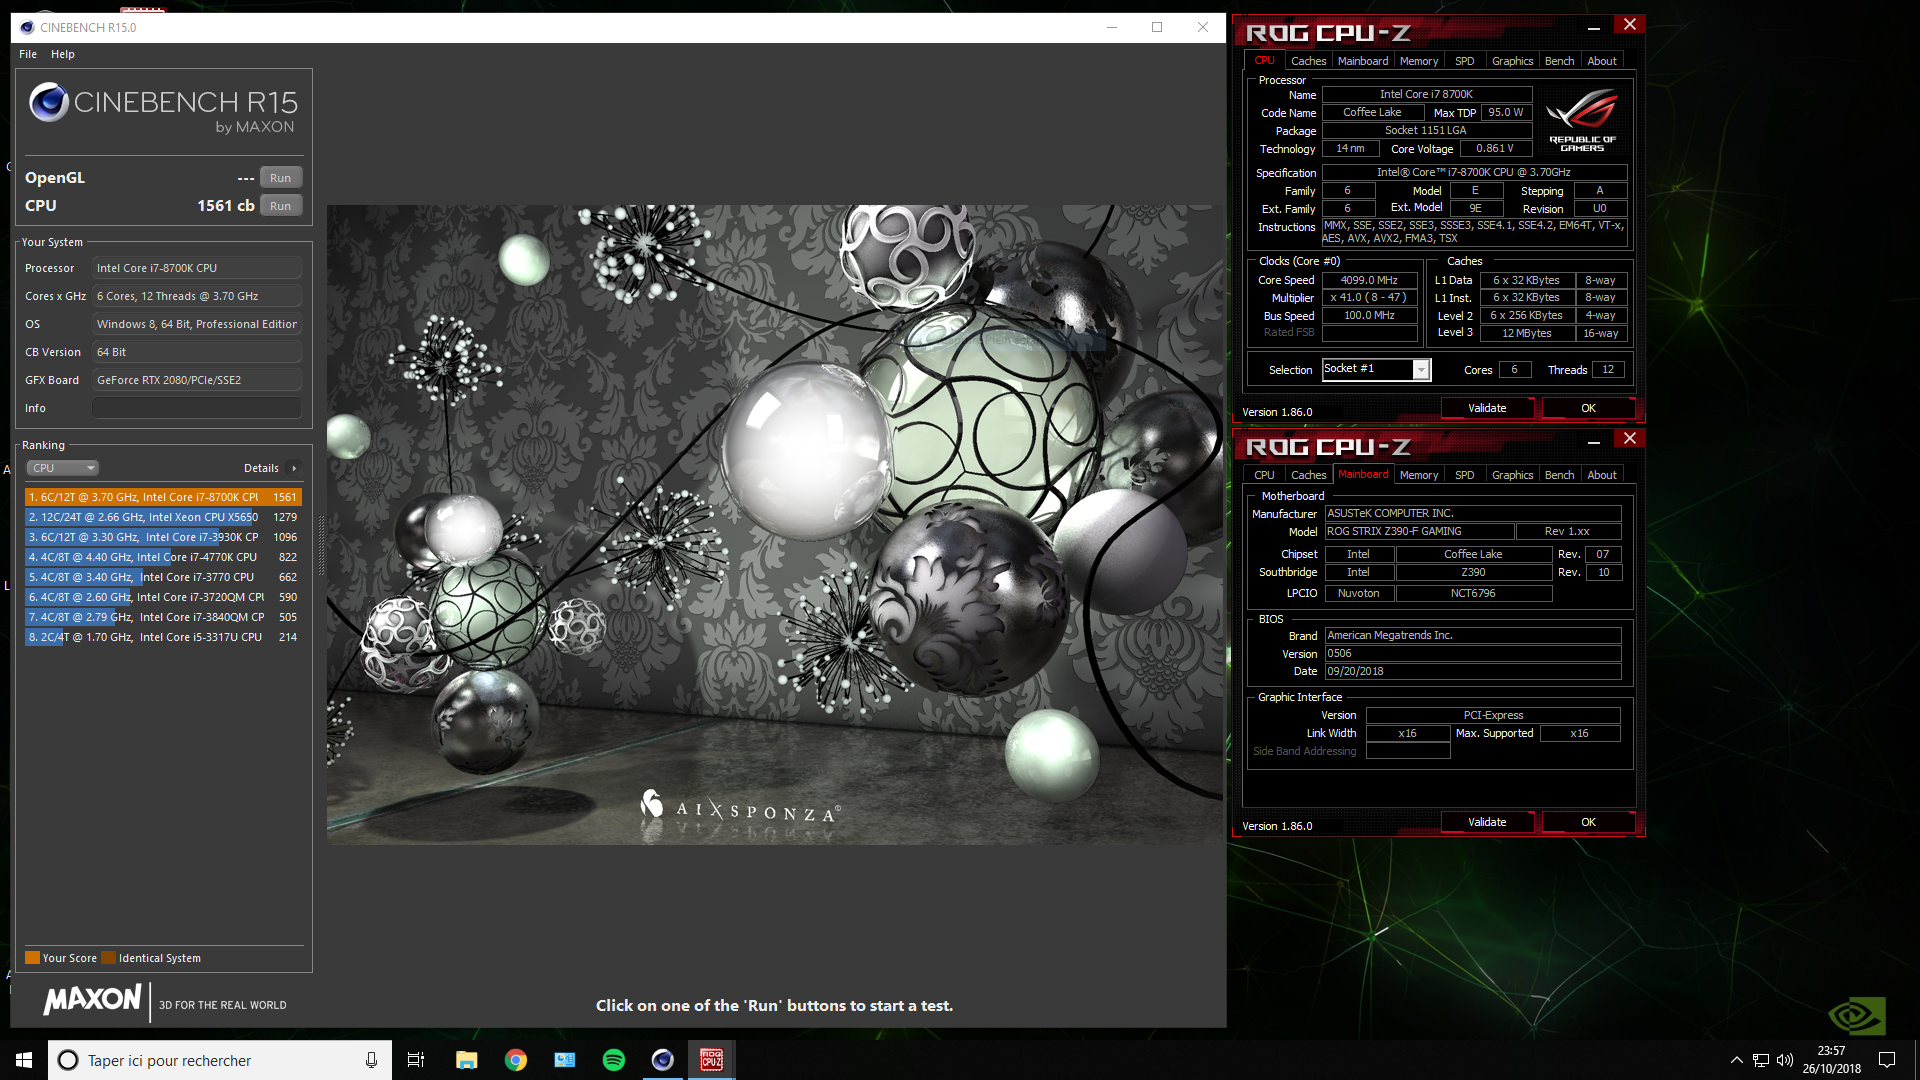Screen dimensions: 1920x1080
Task: Expand ranking Details arrow
Action: point(294,468)
